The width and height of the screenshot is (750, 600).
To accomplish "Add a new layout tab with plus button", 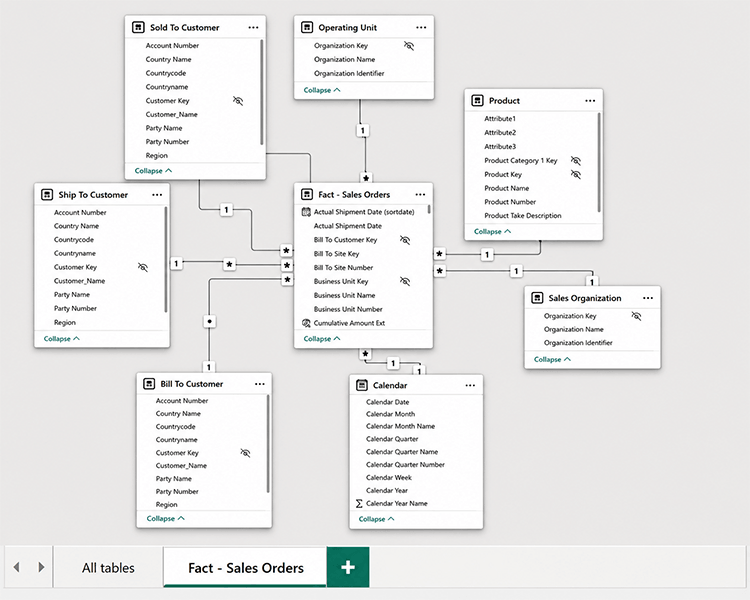I will coord(348,567).
